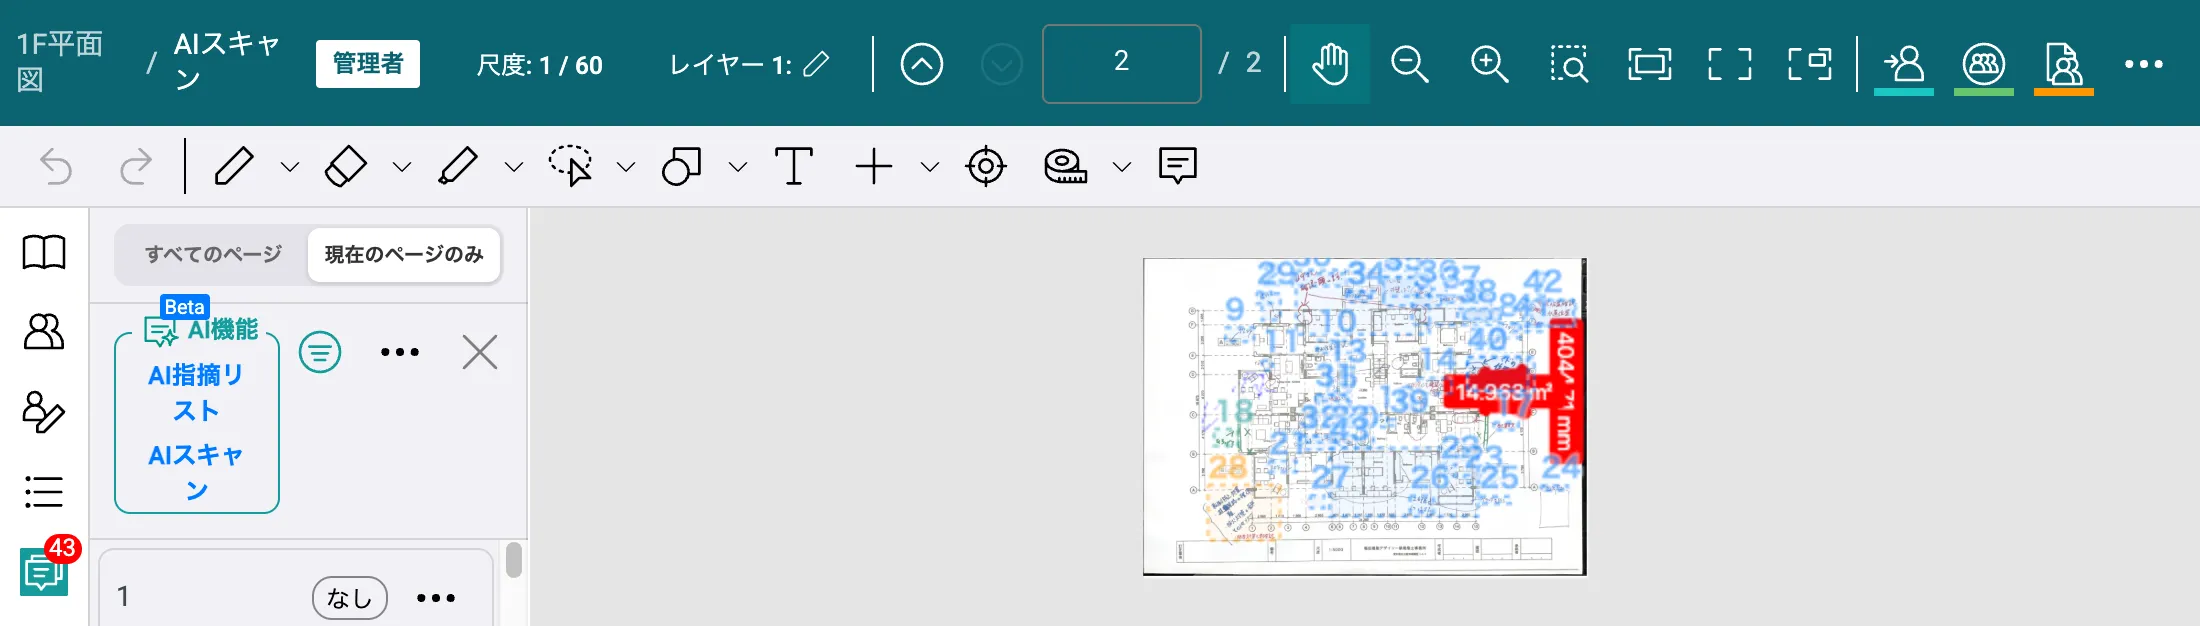Select the eraser tool
Image resolution: width=2200 pixels, height=626 pixels.
tap(346, 166)
